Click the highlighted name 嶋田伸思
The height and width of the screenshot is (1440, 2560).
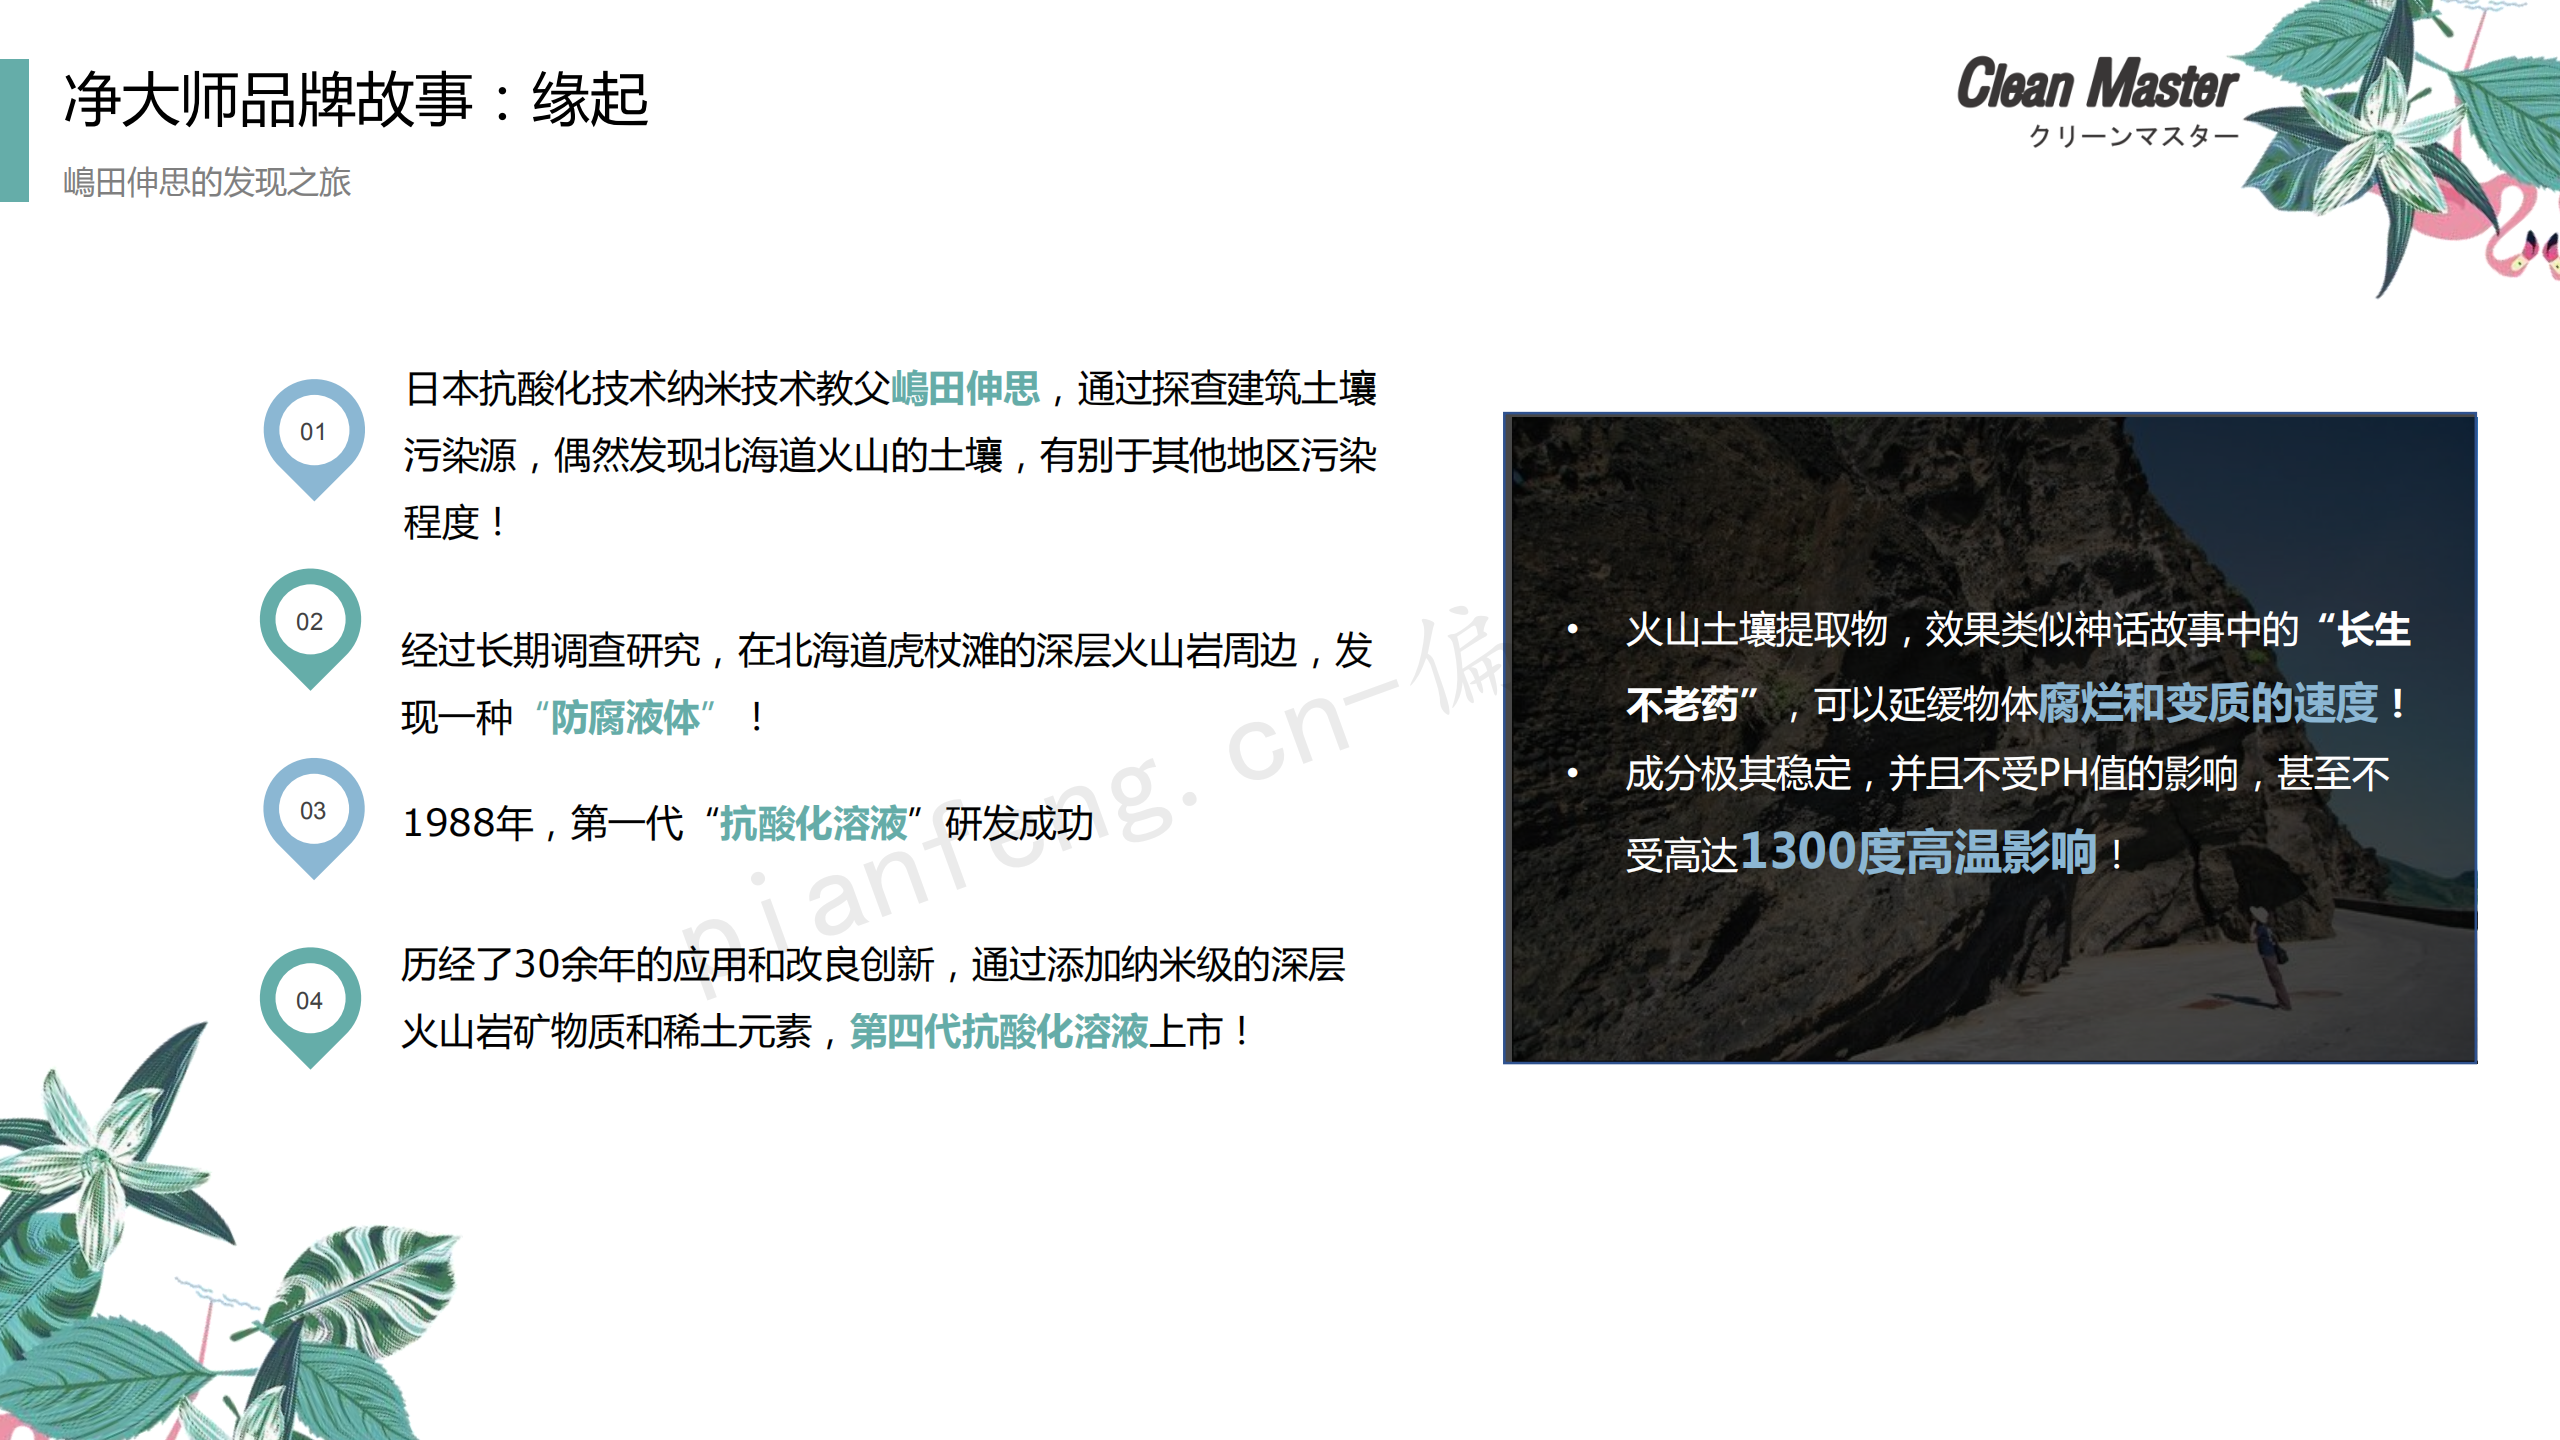pyautogui.click(x=965, y=388)
